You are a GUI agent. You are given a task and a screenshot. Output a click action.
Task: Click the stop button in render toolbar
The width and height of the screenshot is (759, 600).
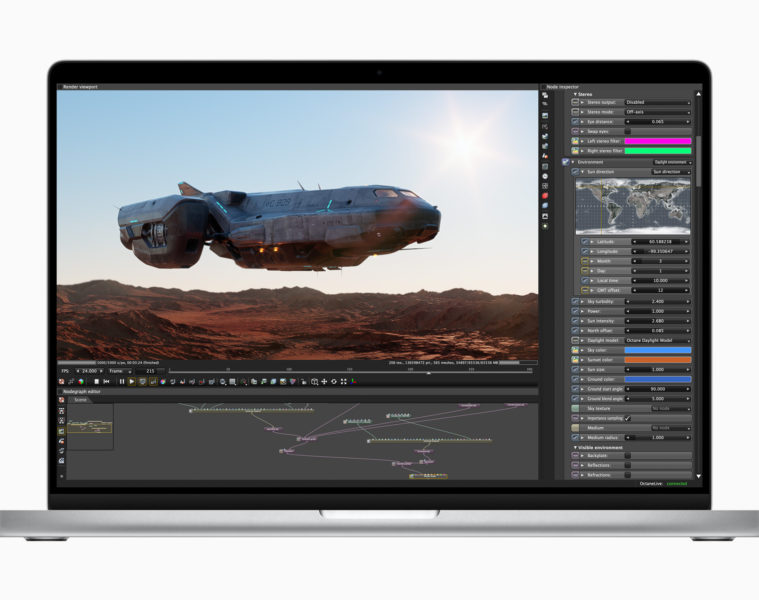pos(96,381)
